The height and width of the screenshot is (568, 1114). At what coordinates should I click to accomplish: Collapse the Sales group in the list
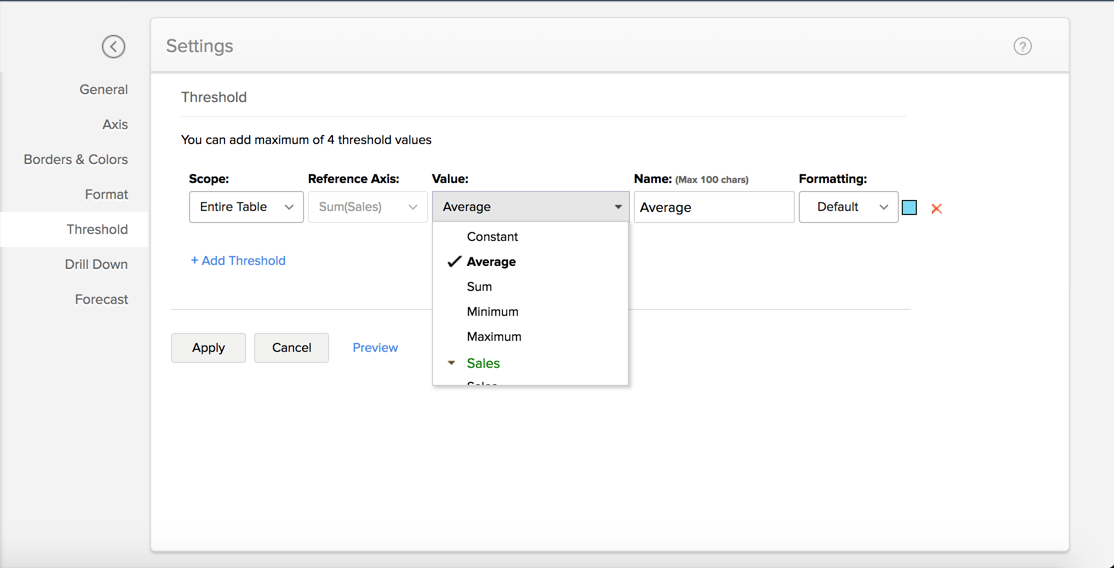pyautogui.click(x=453, y=363)
